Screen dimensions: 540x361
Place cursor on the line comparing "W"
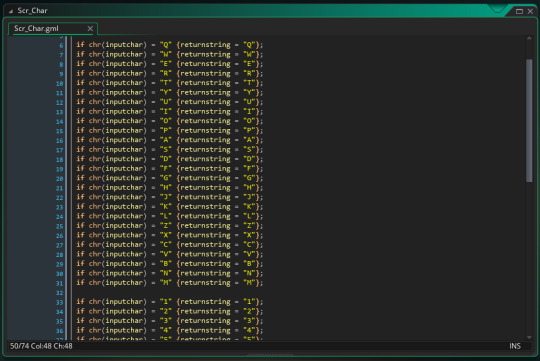click(169, 54)
